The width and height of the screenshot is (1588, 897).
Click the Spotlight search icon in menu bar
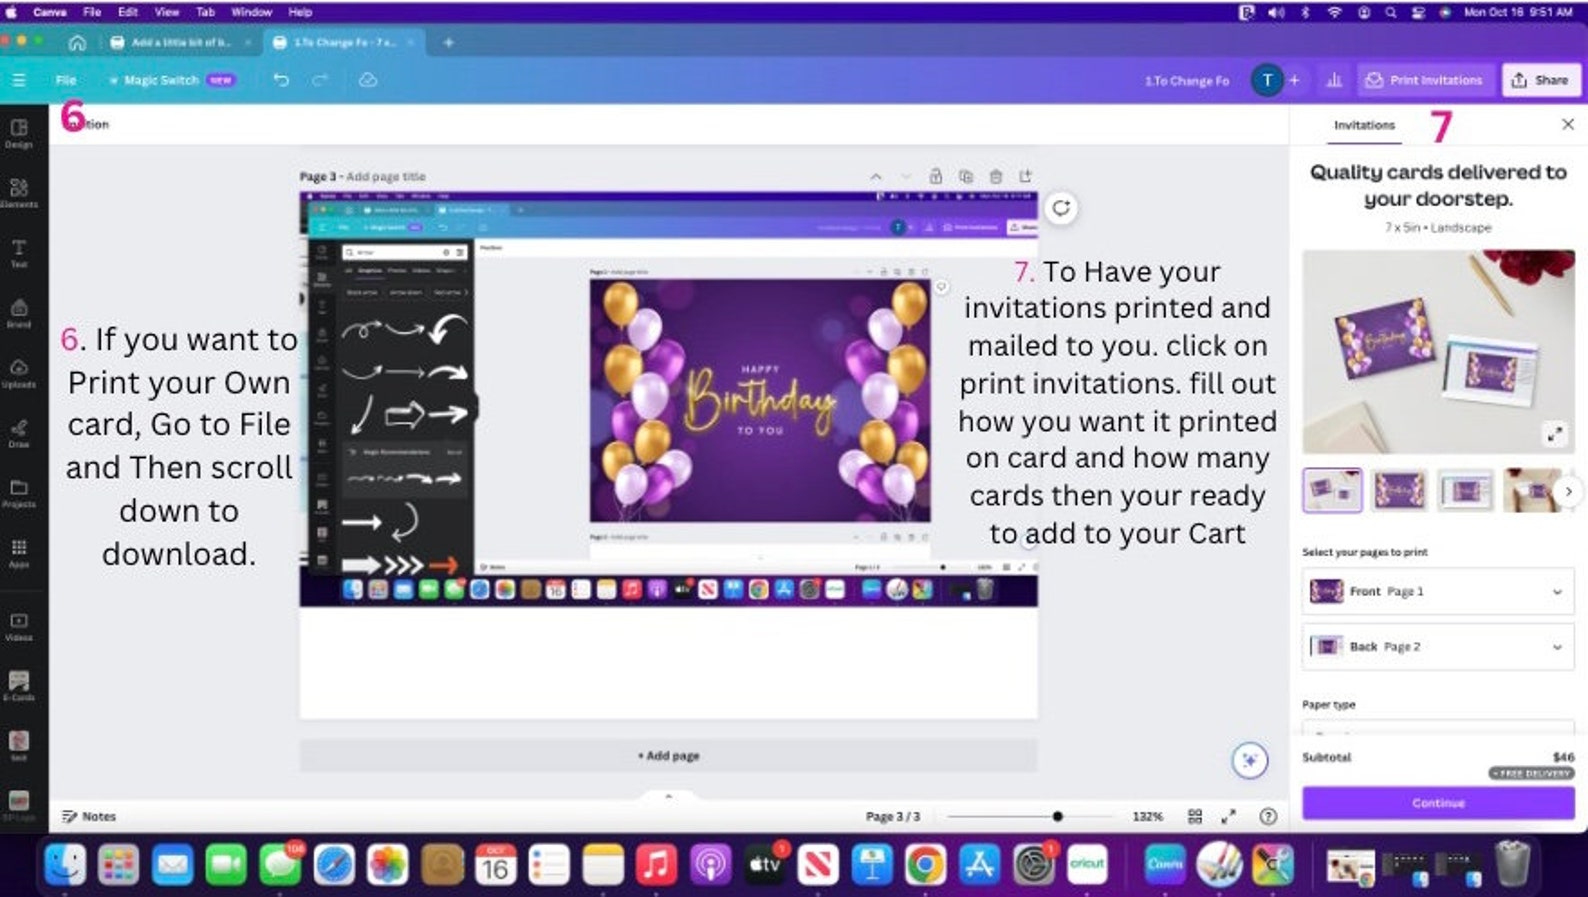point(1391,12)
